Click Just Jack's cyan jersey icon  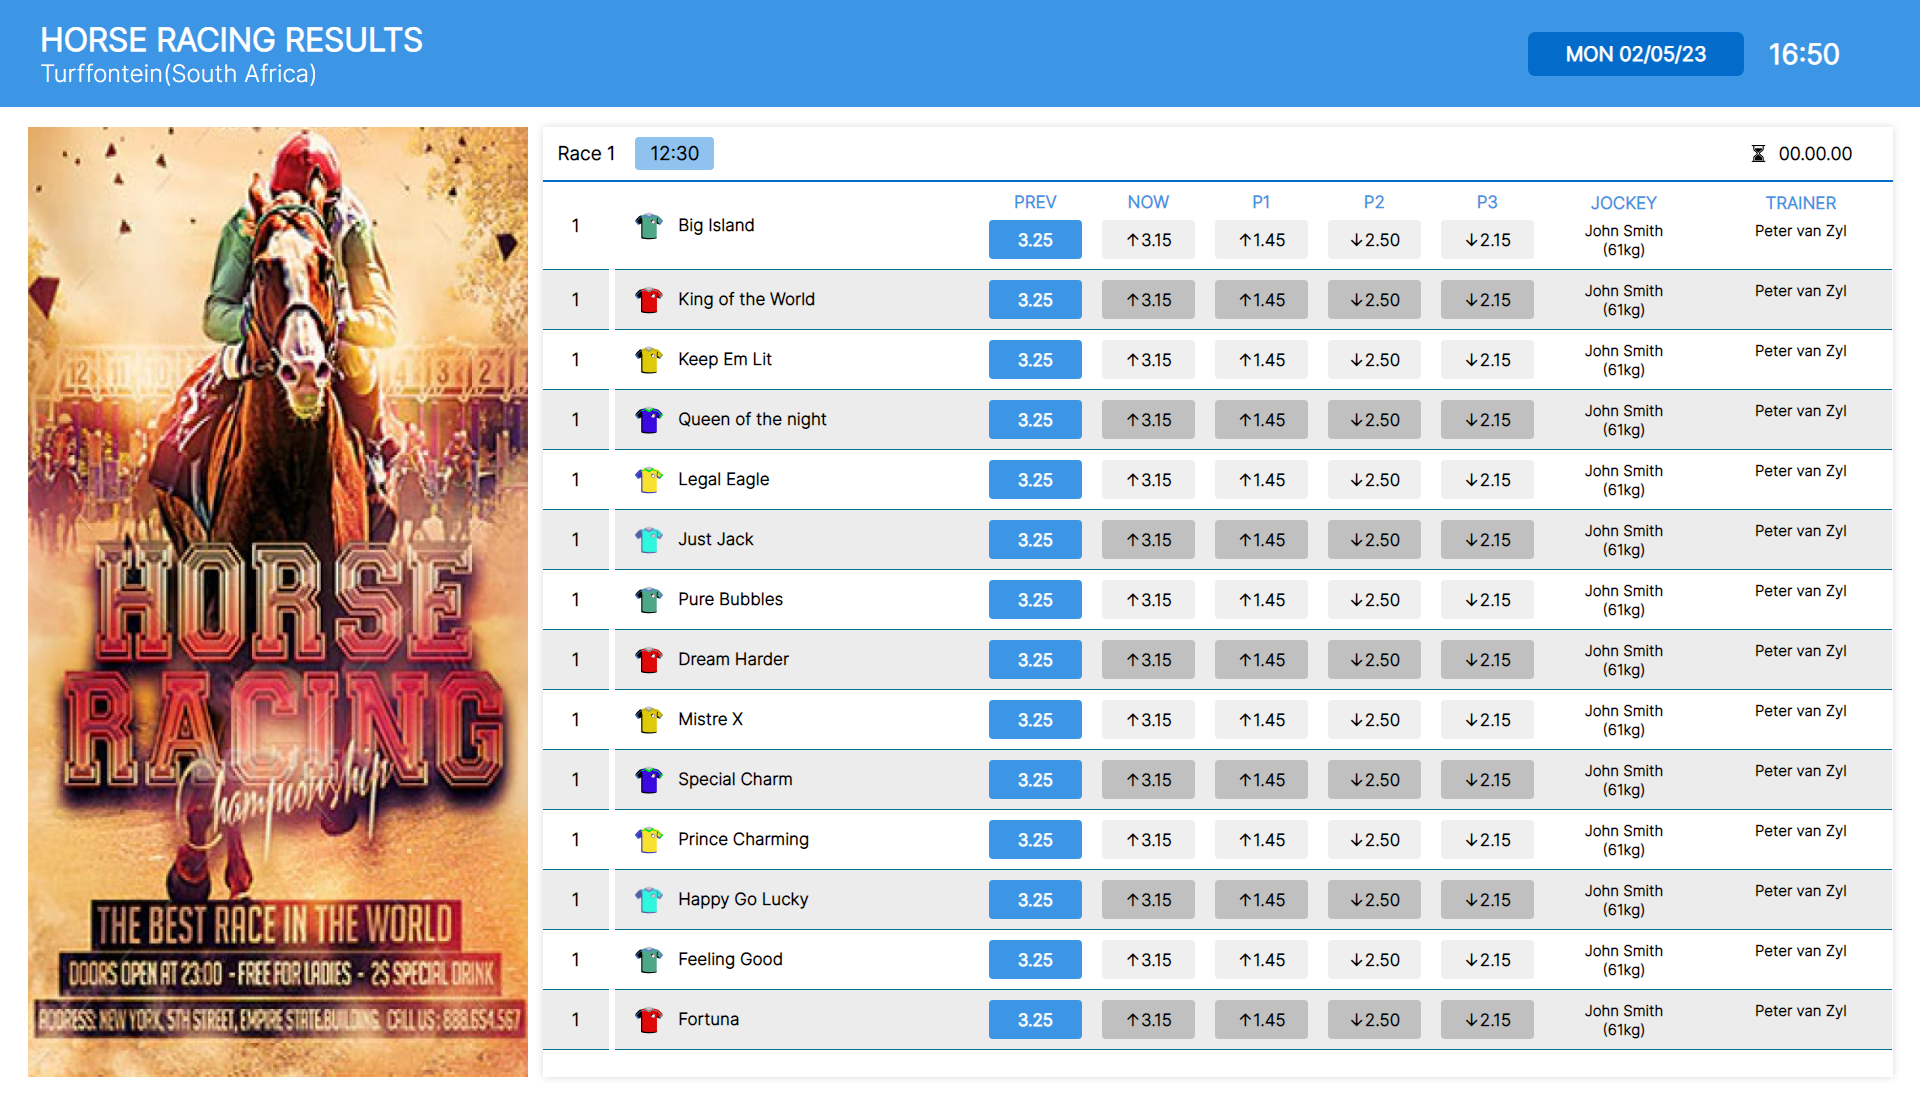tap(649, 540)
